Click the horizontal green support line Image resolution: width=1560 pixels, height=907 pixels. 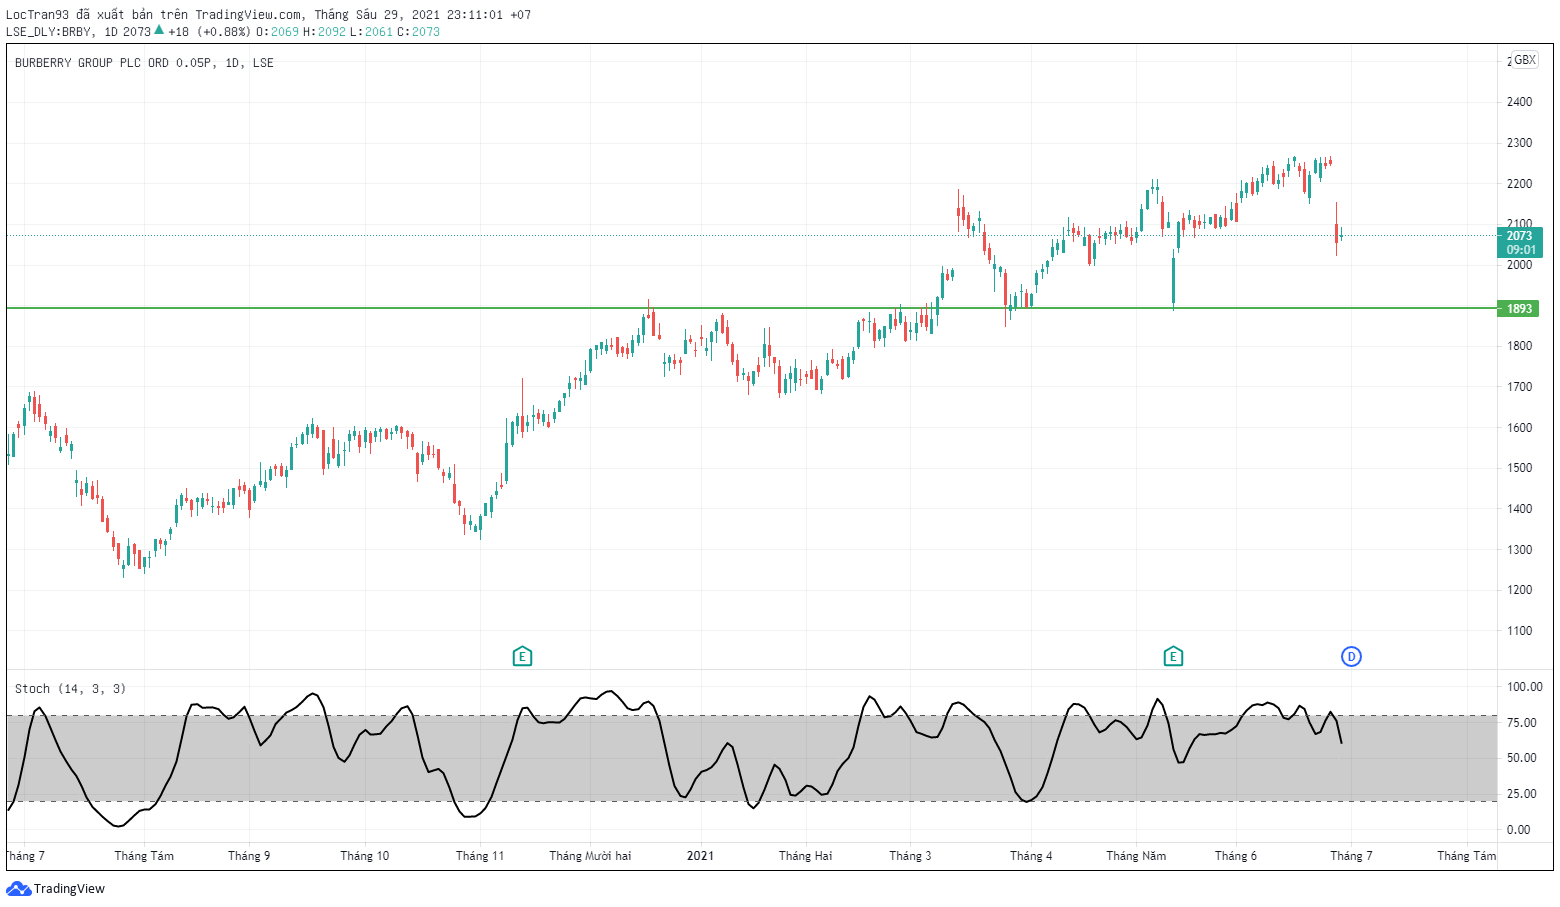coord(751,308)
